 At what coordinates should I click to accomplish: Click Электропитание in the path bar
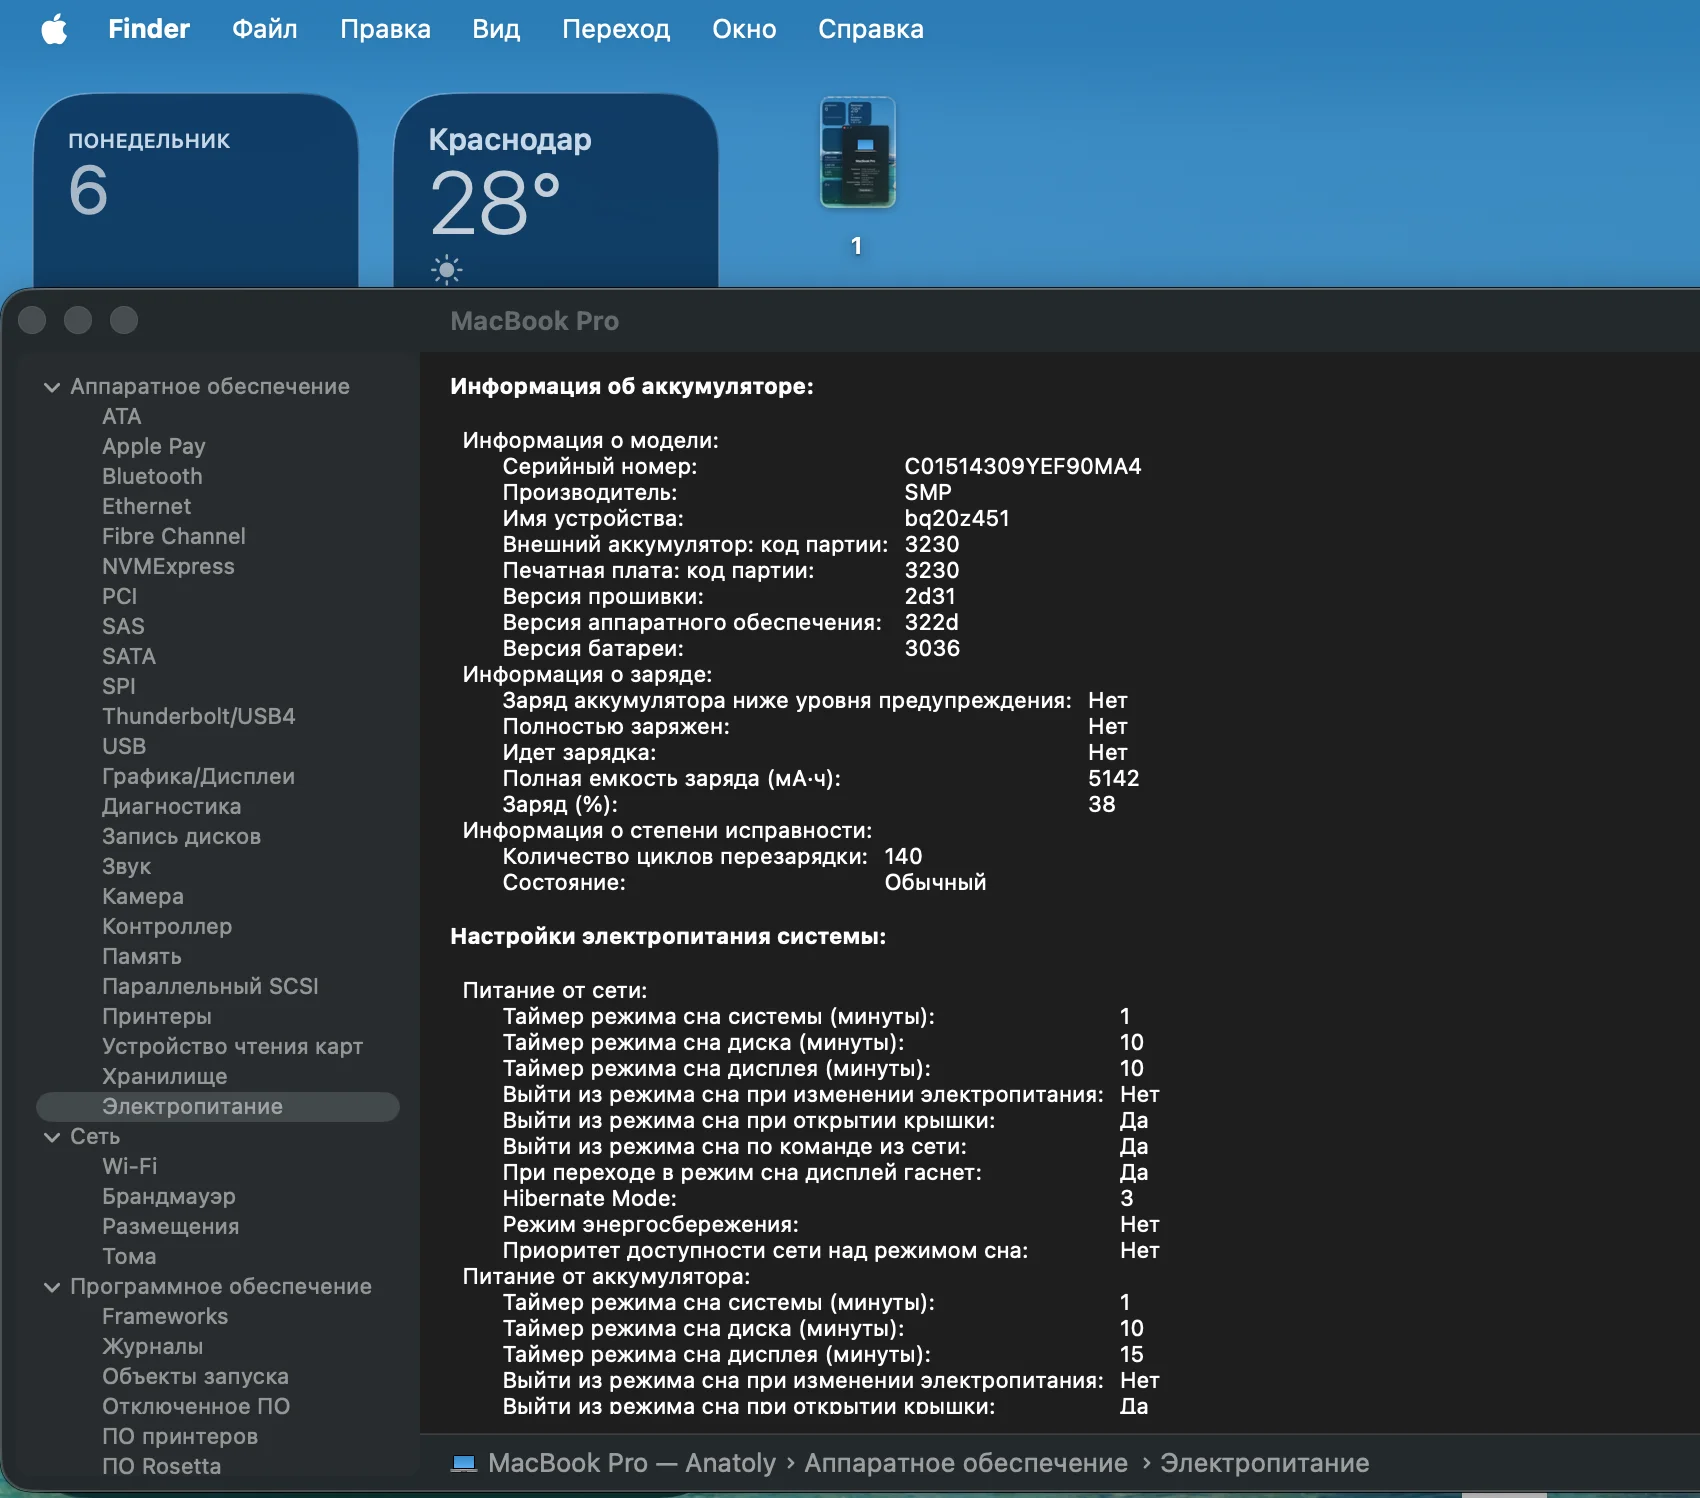pyautogui.click(x=1265, y=1463)
